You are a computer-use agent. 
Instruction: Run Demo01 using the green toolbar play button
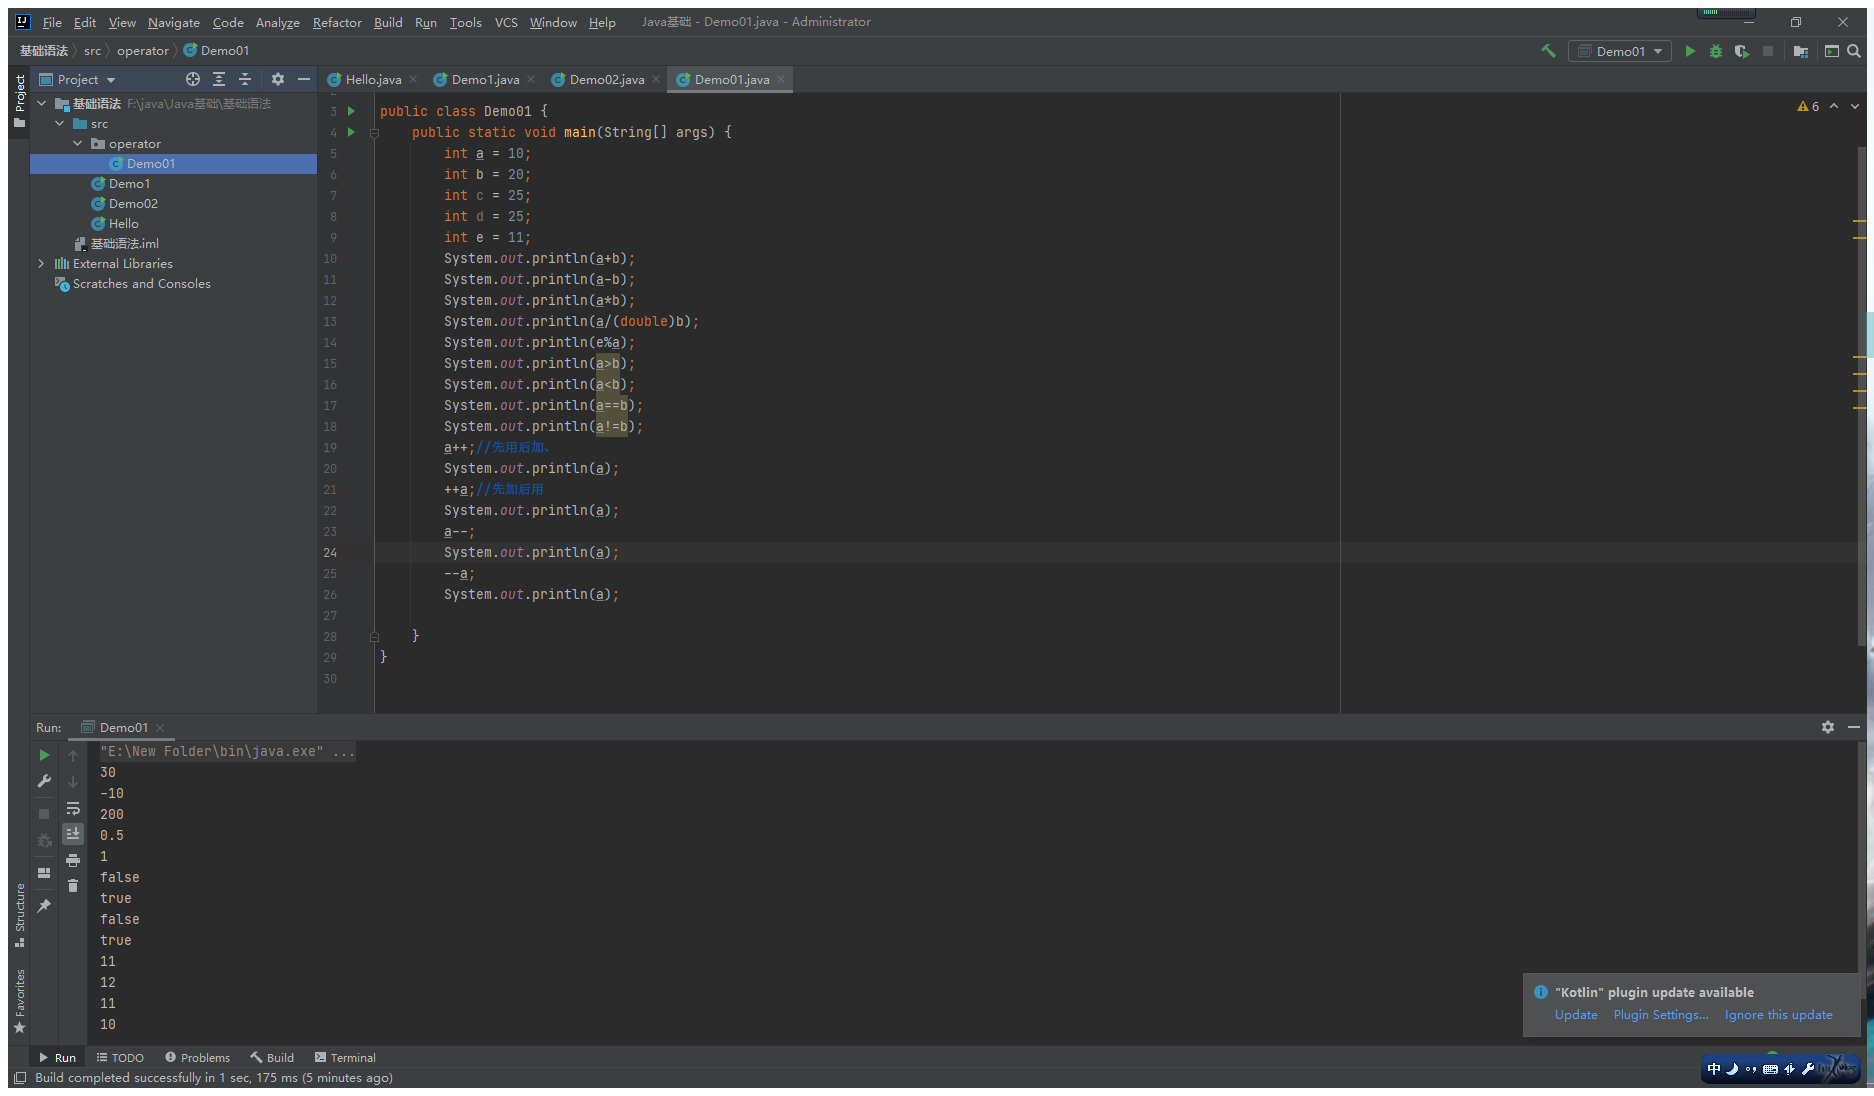(x=1690, y=51)
